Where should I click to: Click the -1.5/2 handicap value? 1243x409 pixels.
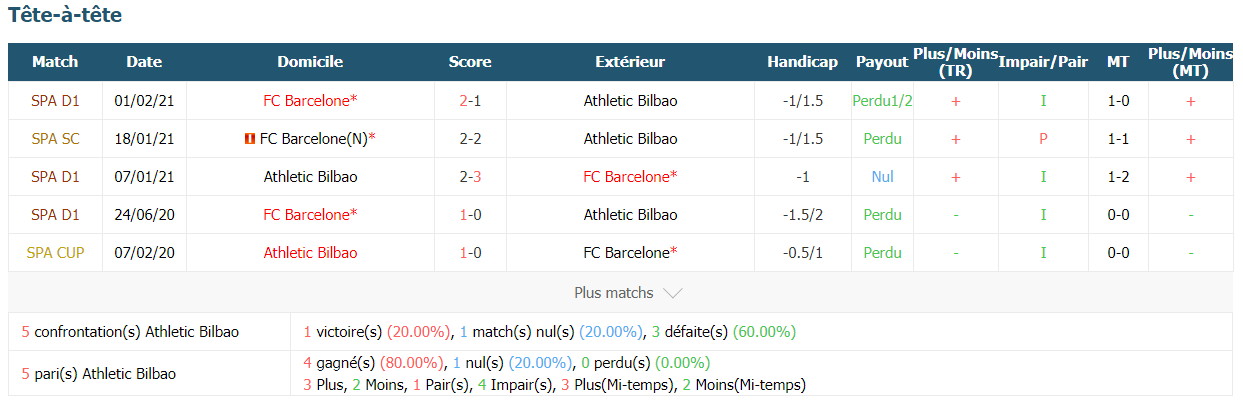(802, 215)
